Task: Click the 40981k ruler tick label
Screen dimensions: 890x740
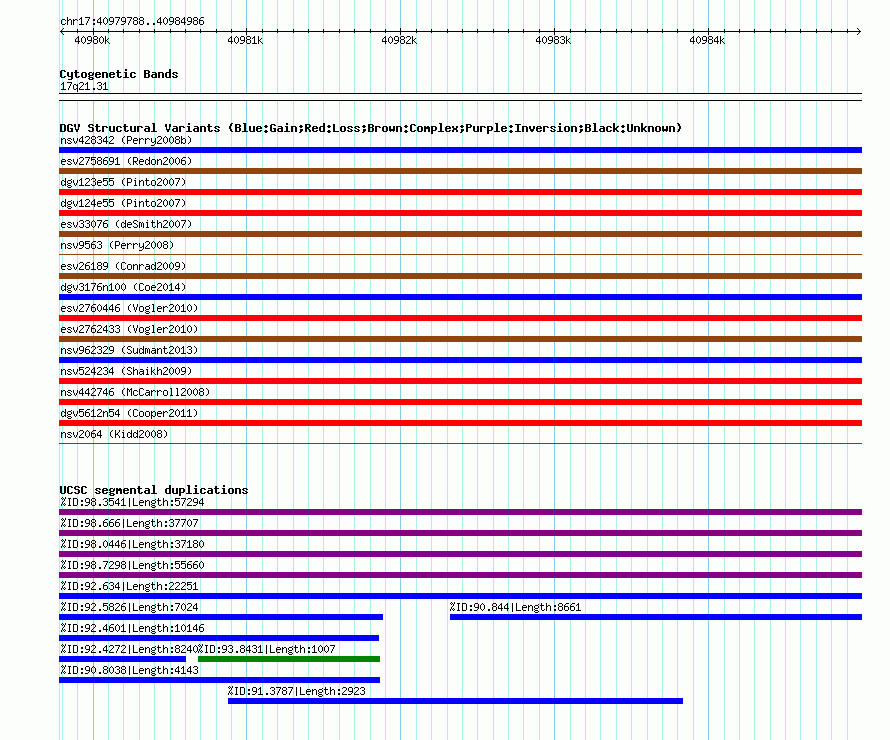Action: [245, 40]
